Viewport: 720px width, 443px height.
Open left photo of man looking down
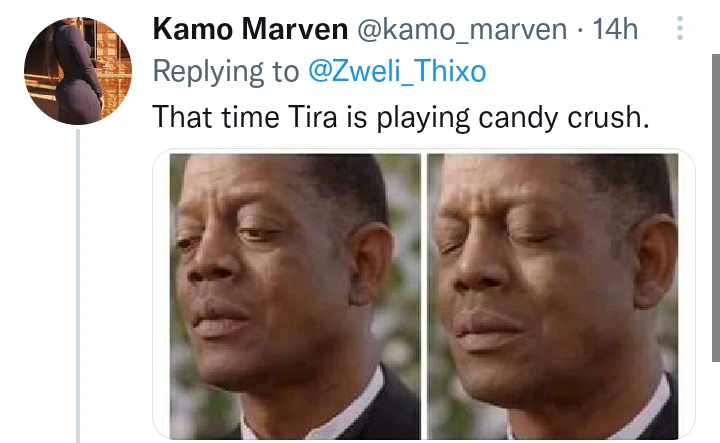coord(295,296)
